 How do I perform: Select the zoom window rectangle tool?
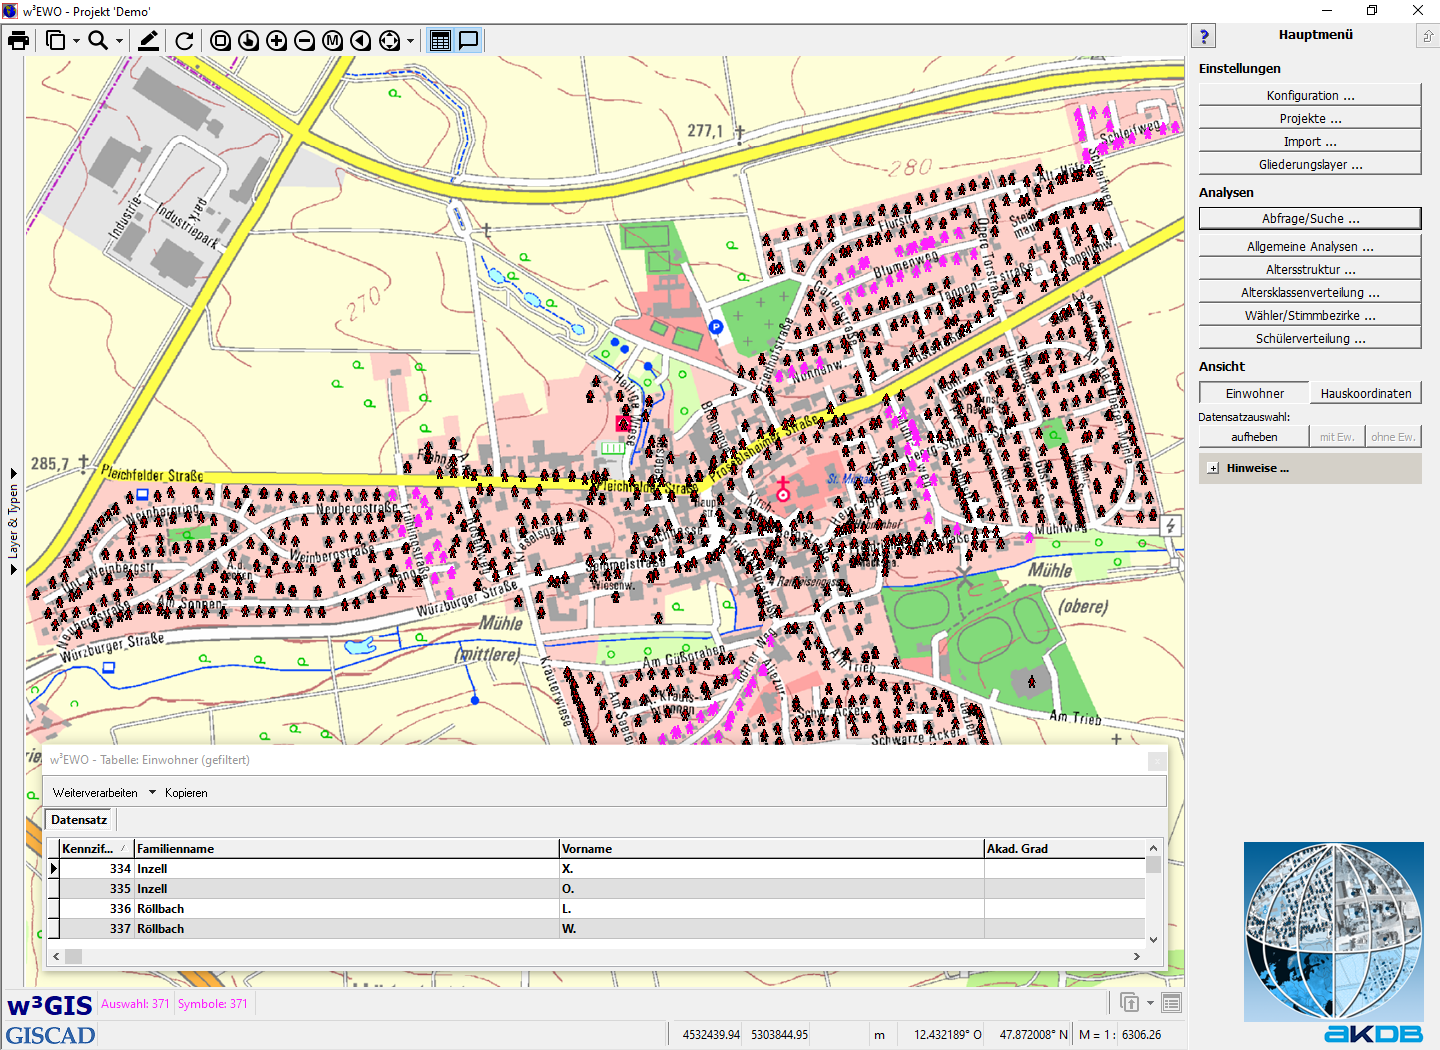pos(221,40)
